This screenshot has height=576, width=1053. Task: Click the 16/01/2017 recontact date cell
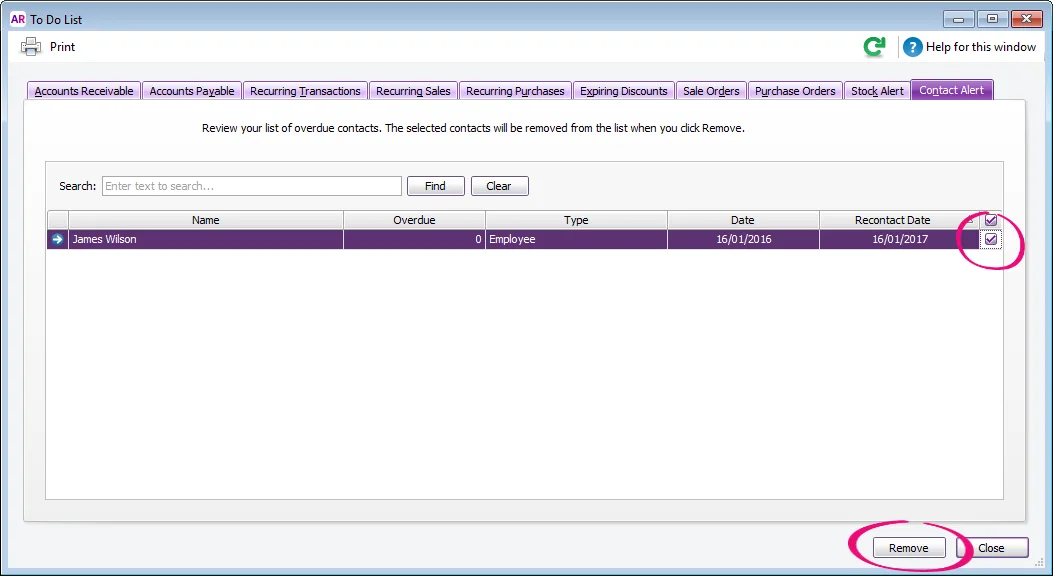click(x=899, y=239)
